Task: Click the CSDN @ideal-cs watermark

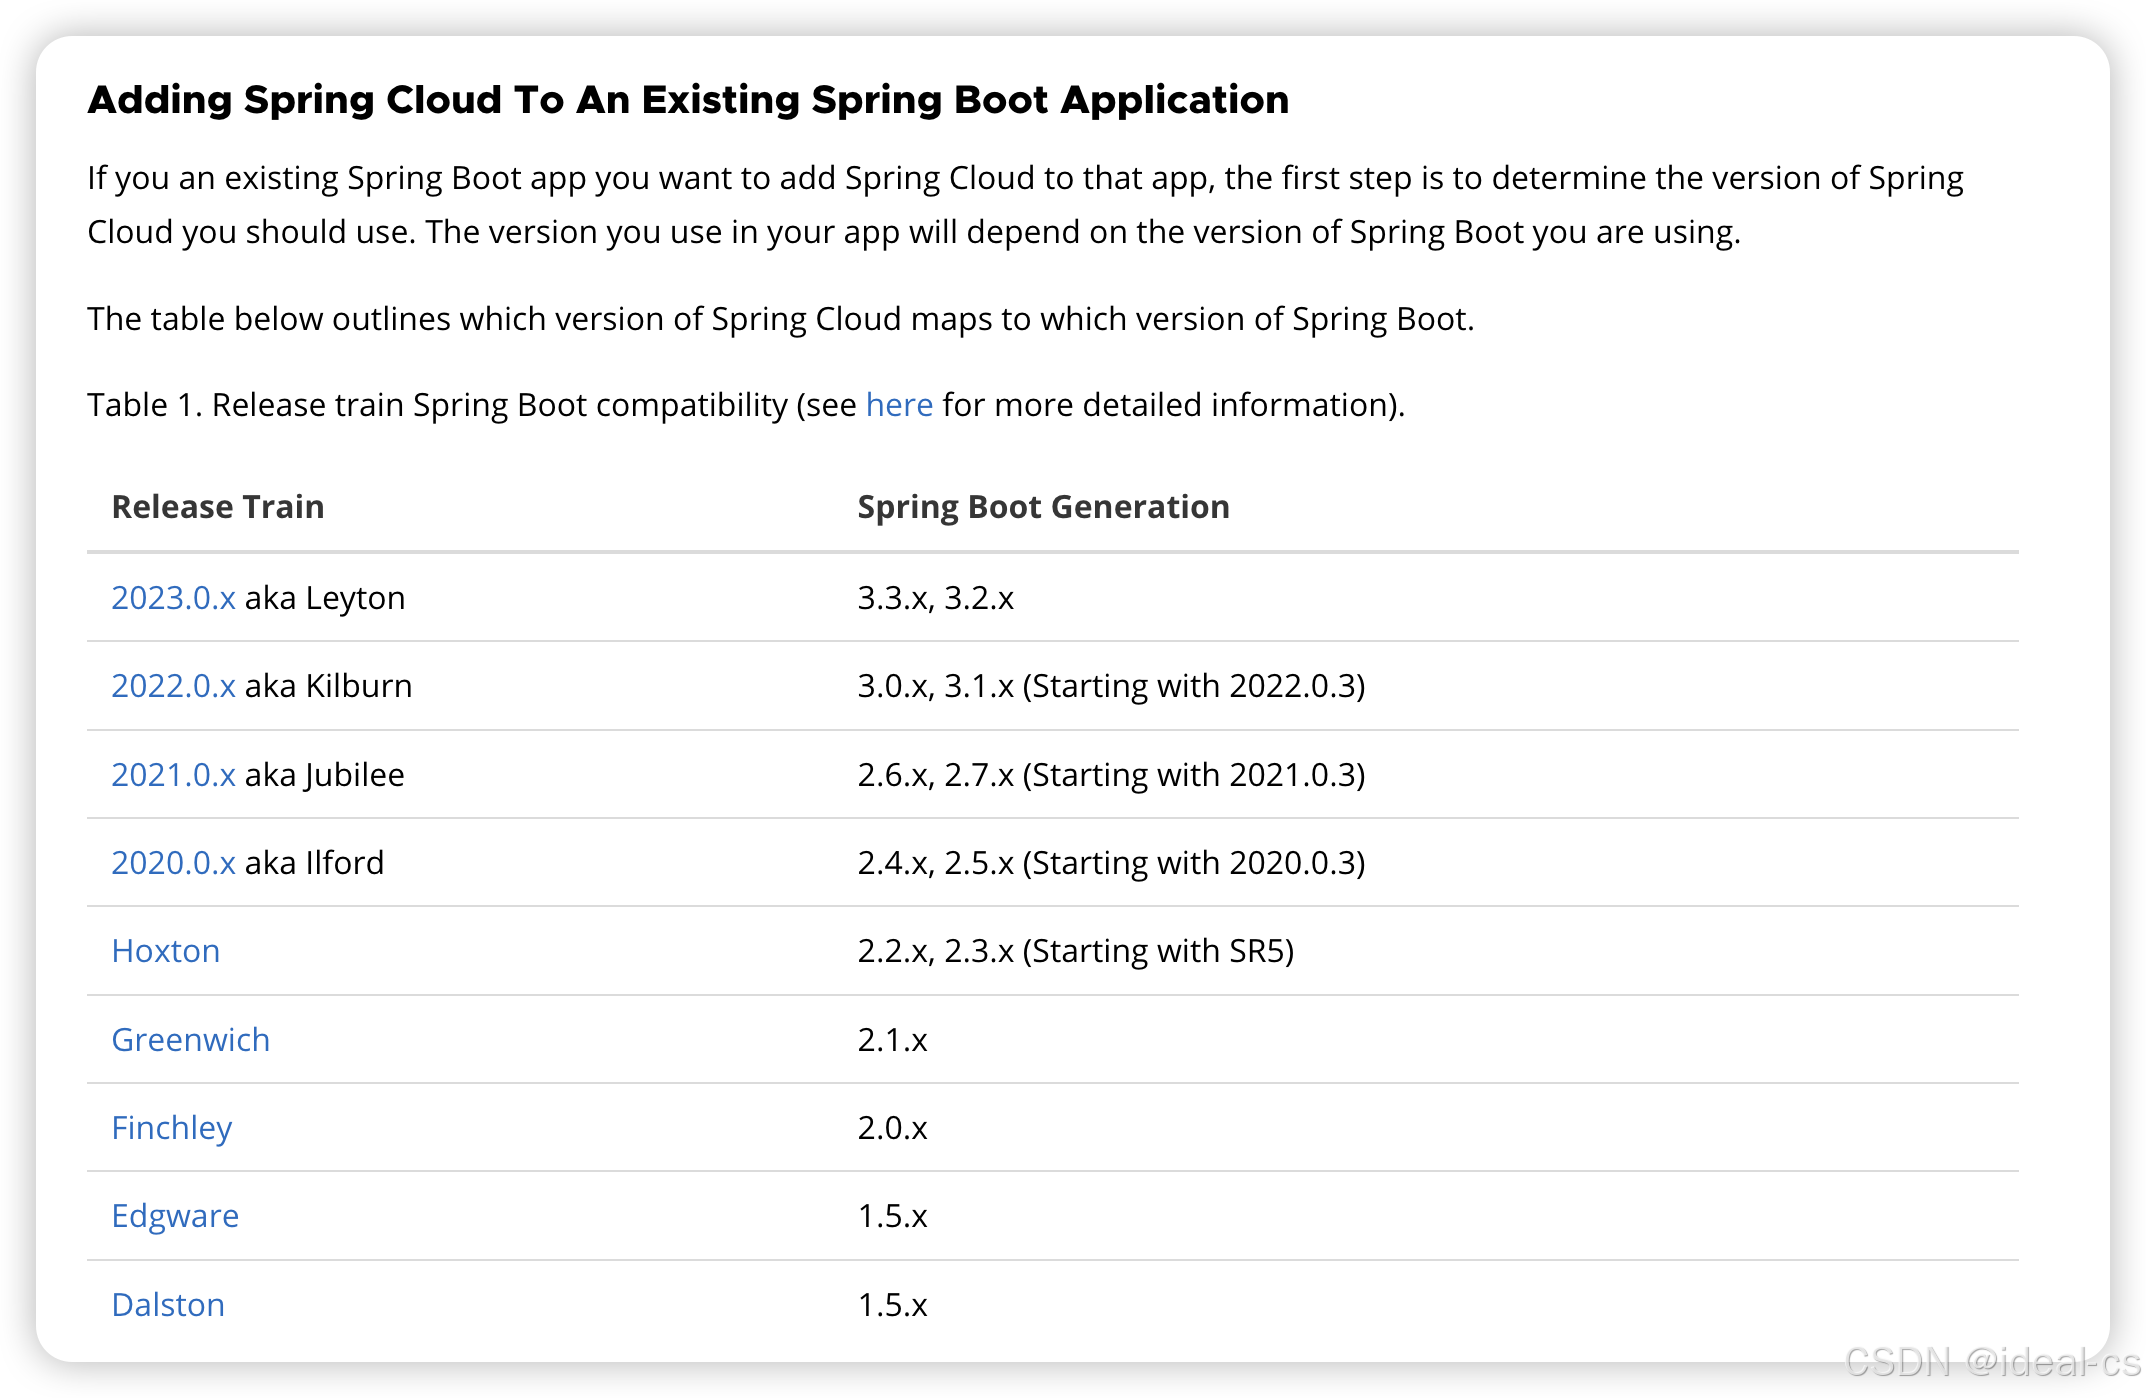Action: [1992, 1362]
